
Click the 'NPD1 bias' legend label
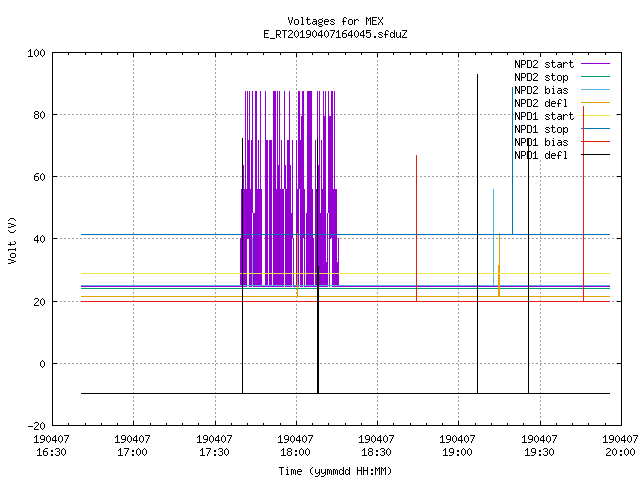coord(541,142)
